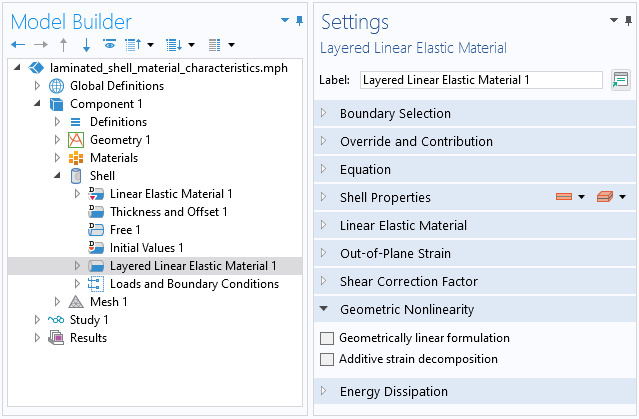Viewport: 639px width, 419px height.
Task: Expand the Boundary Selection section
Action: click(x=475, y=113)
